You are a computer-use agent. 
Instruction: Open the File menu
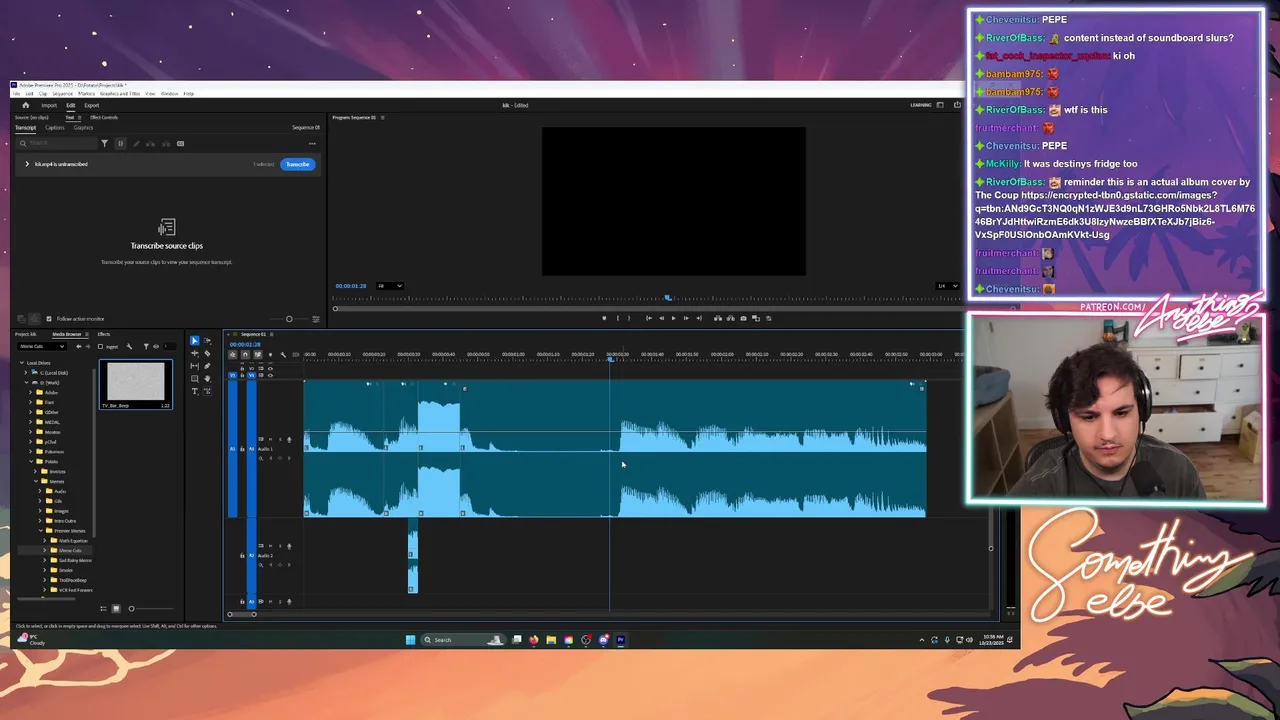(x=16, y=94)
